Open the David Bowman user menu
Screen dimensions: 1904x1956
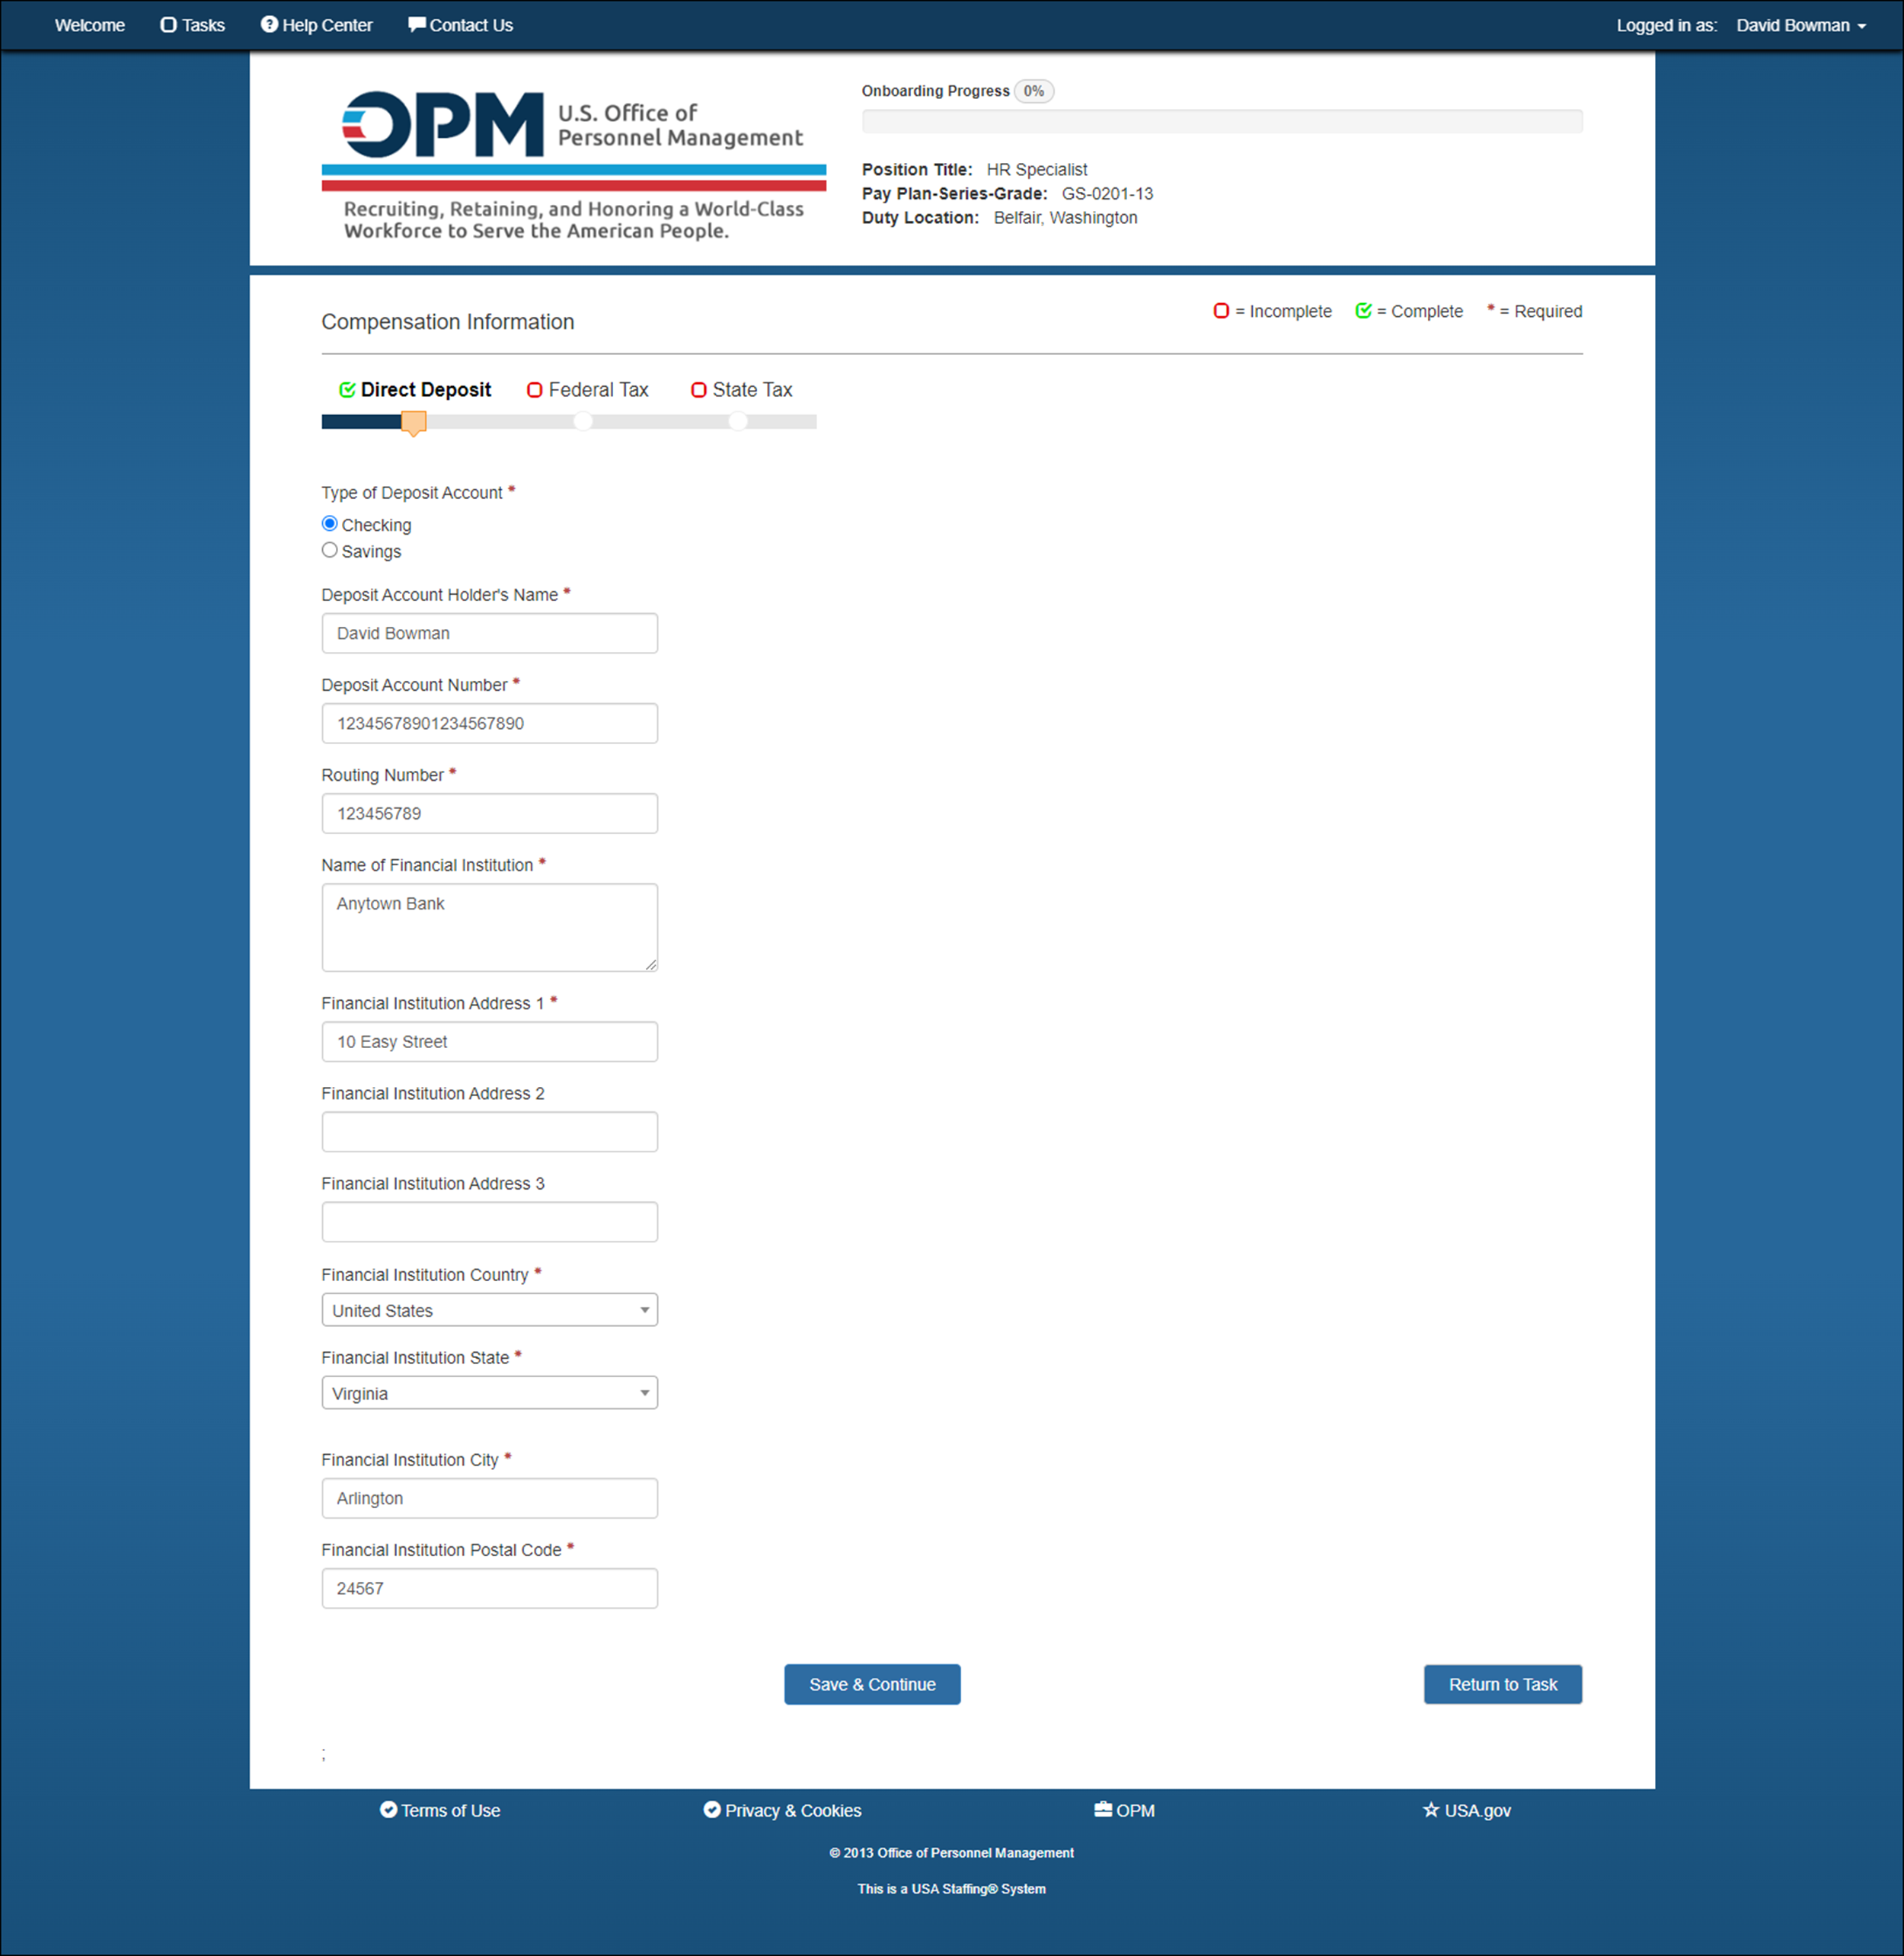point(1800,25)
